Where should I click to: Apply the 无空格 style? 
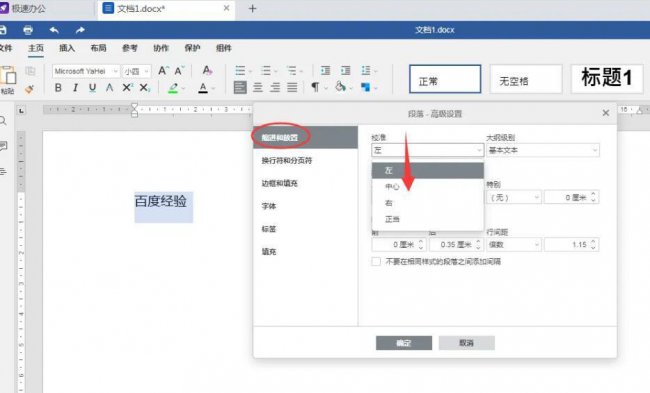coord(526,79)
